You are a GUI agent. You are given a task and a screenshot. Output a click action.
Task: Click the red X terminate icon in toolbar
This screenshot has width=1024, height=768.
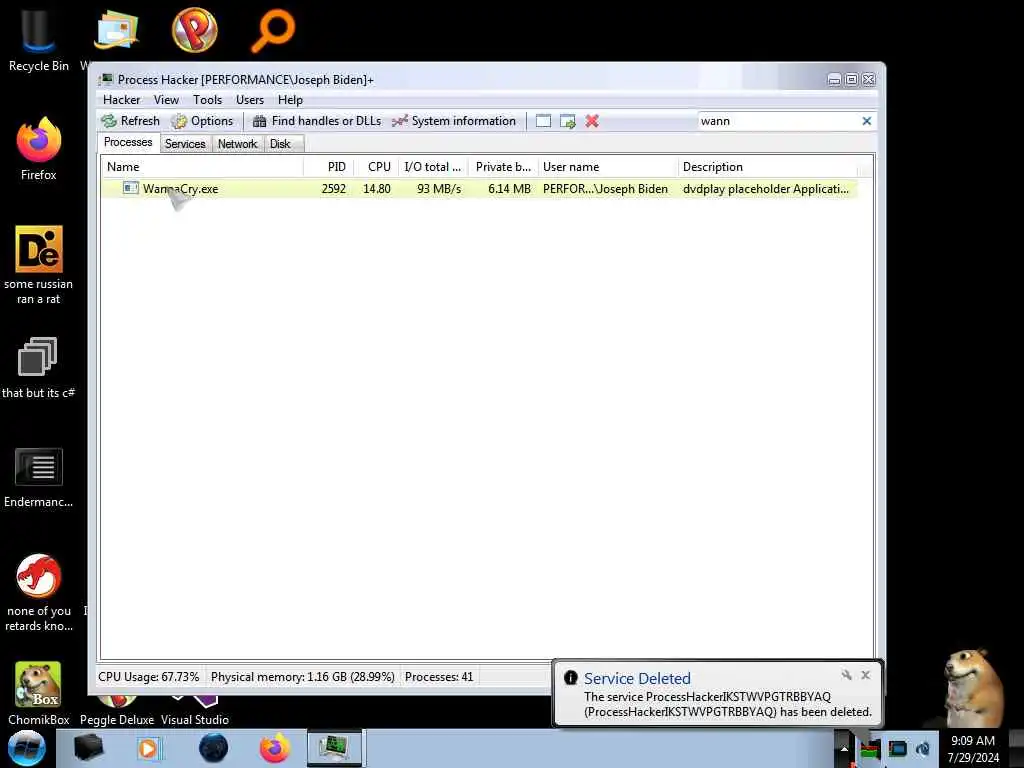[x=592, y=121]
